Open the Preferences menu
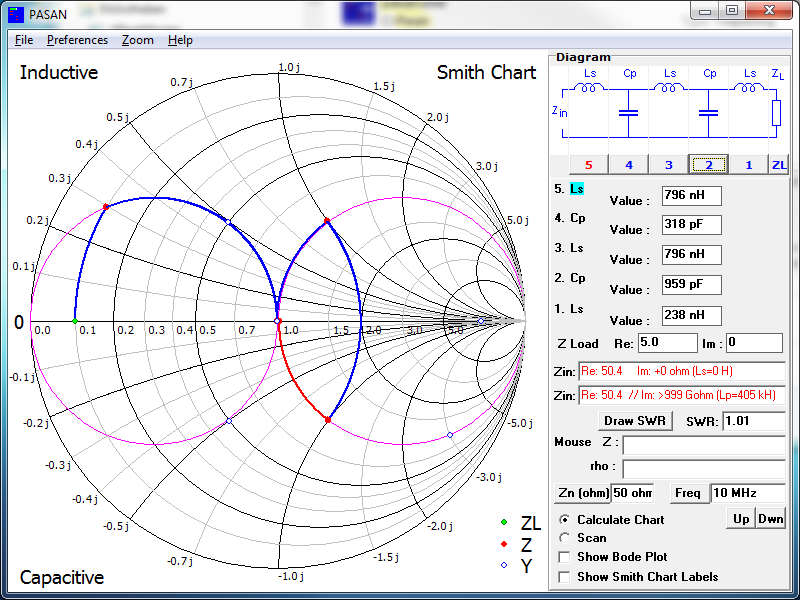 click(x=77, y=40)
